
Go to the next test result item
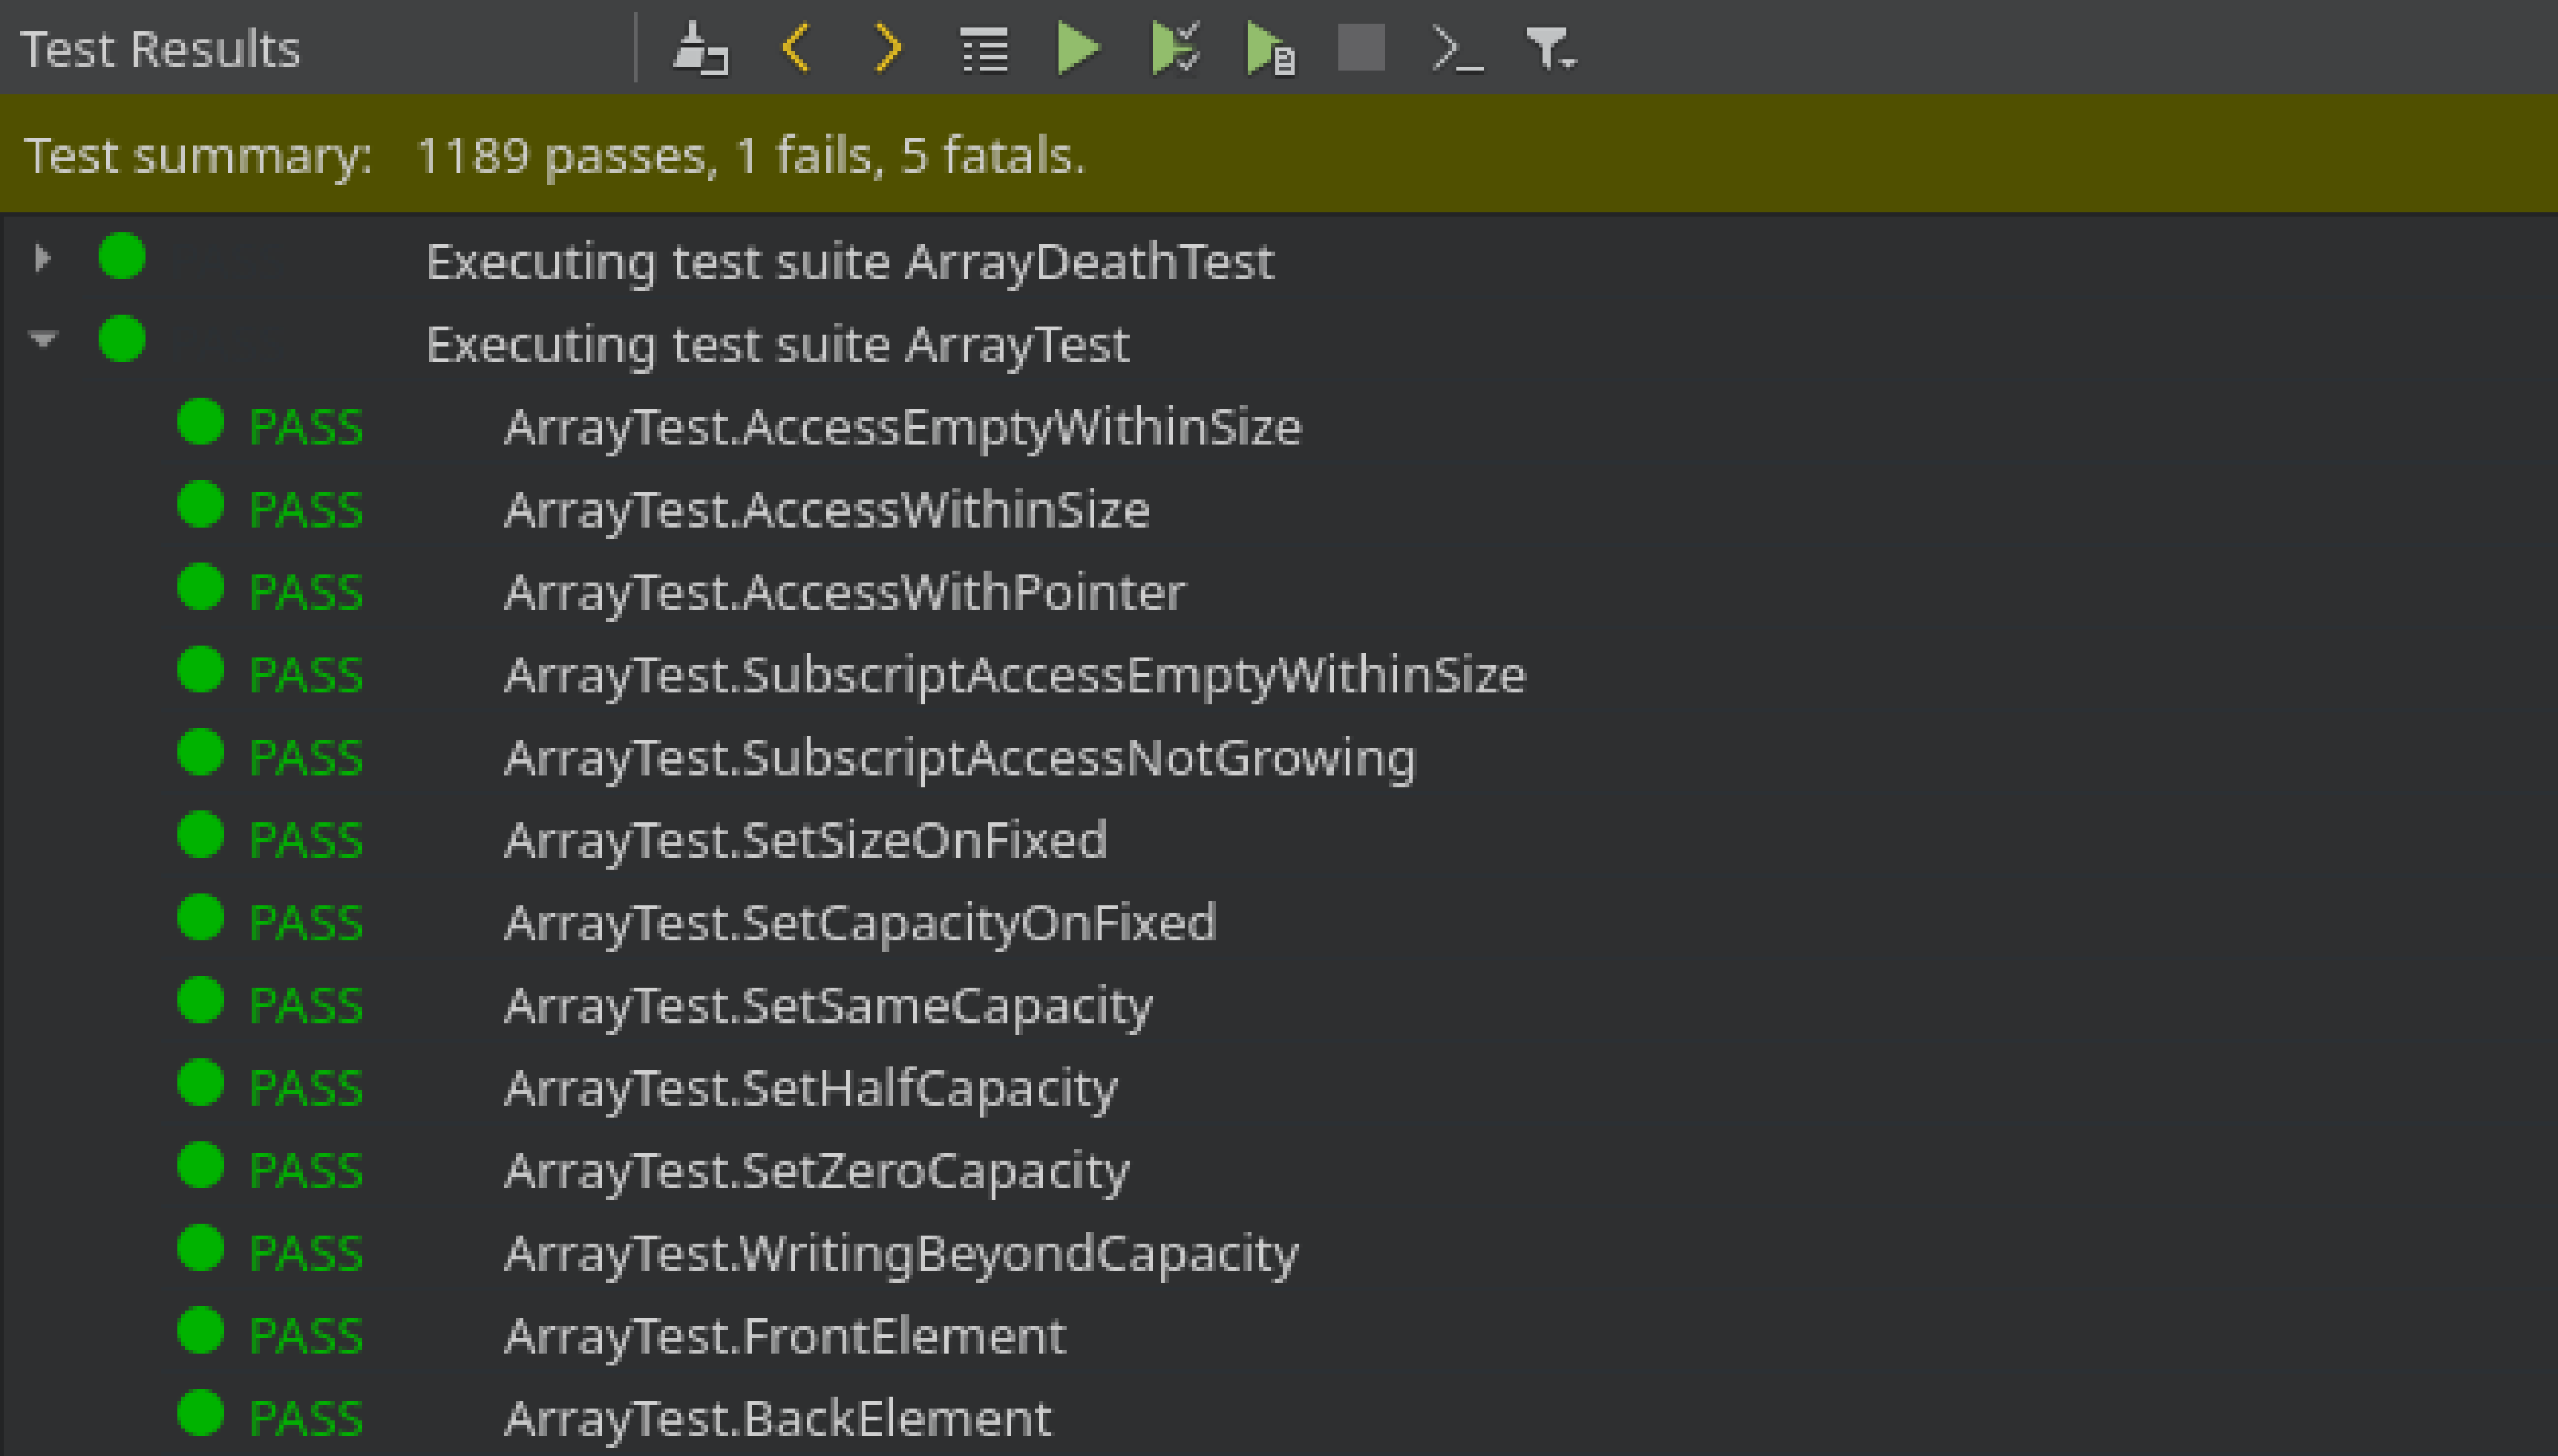887,48
